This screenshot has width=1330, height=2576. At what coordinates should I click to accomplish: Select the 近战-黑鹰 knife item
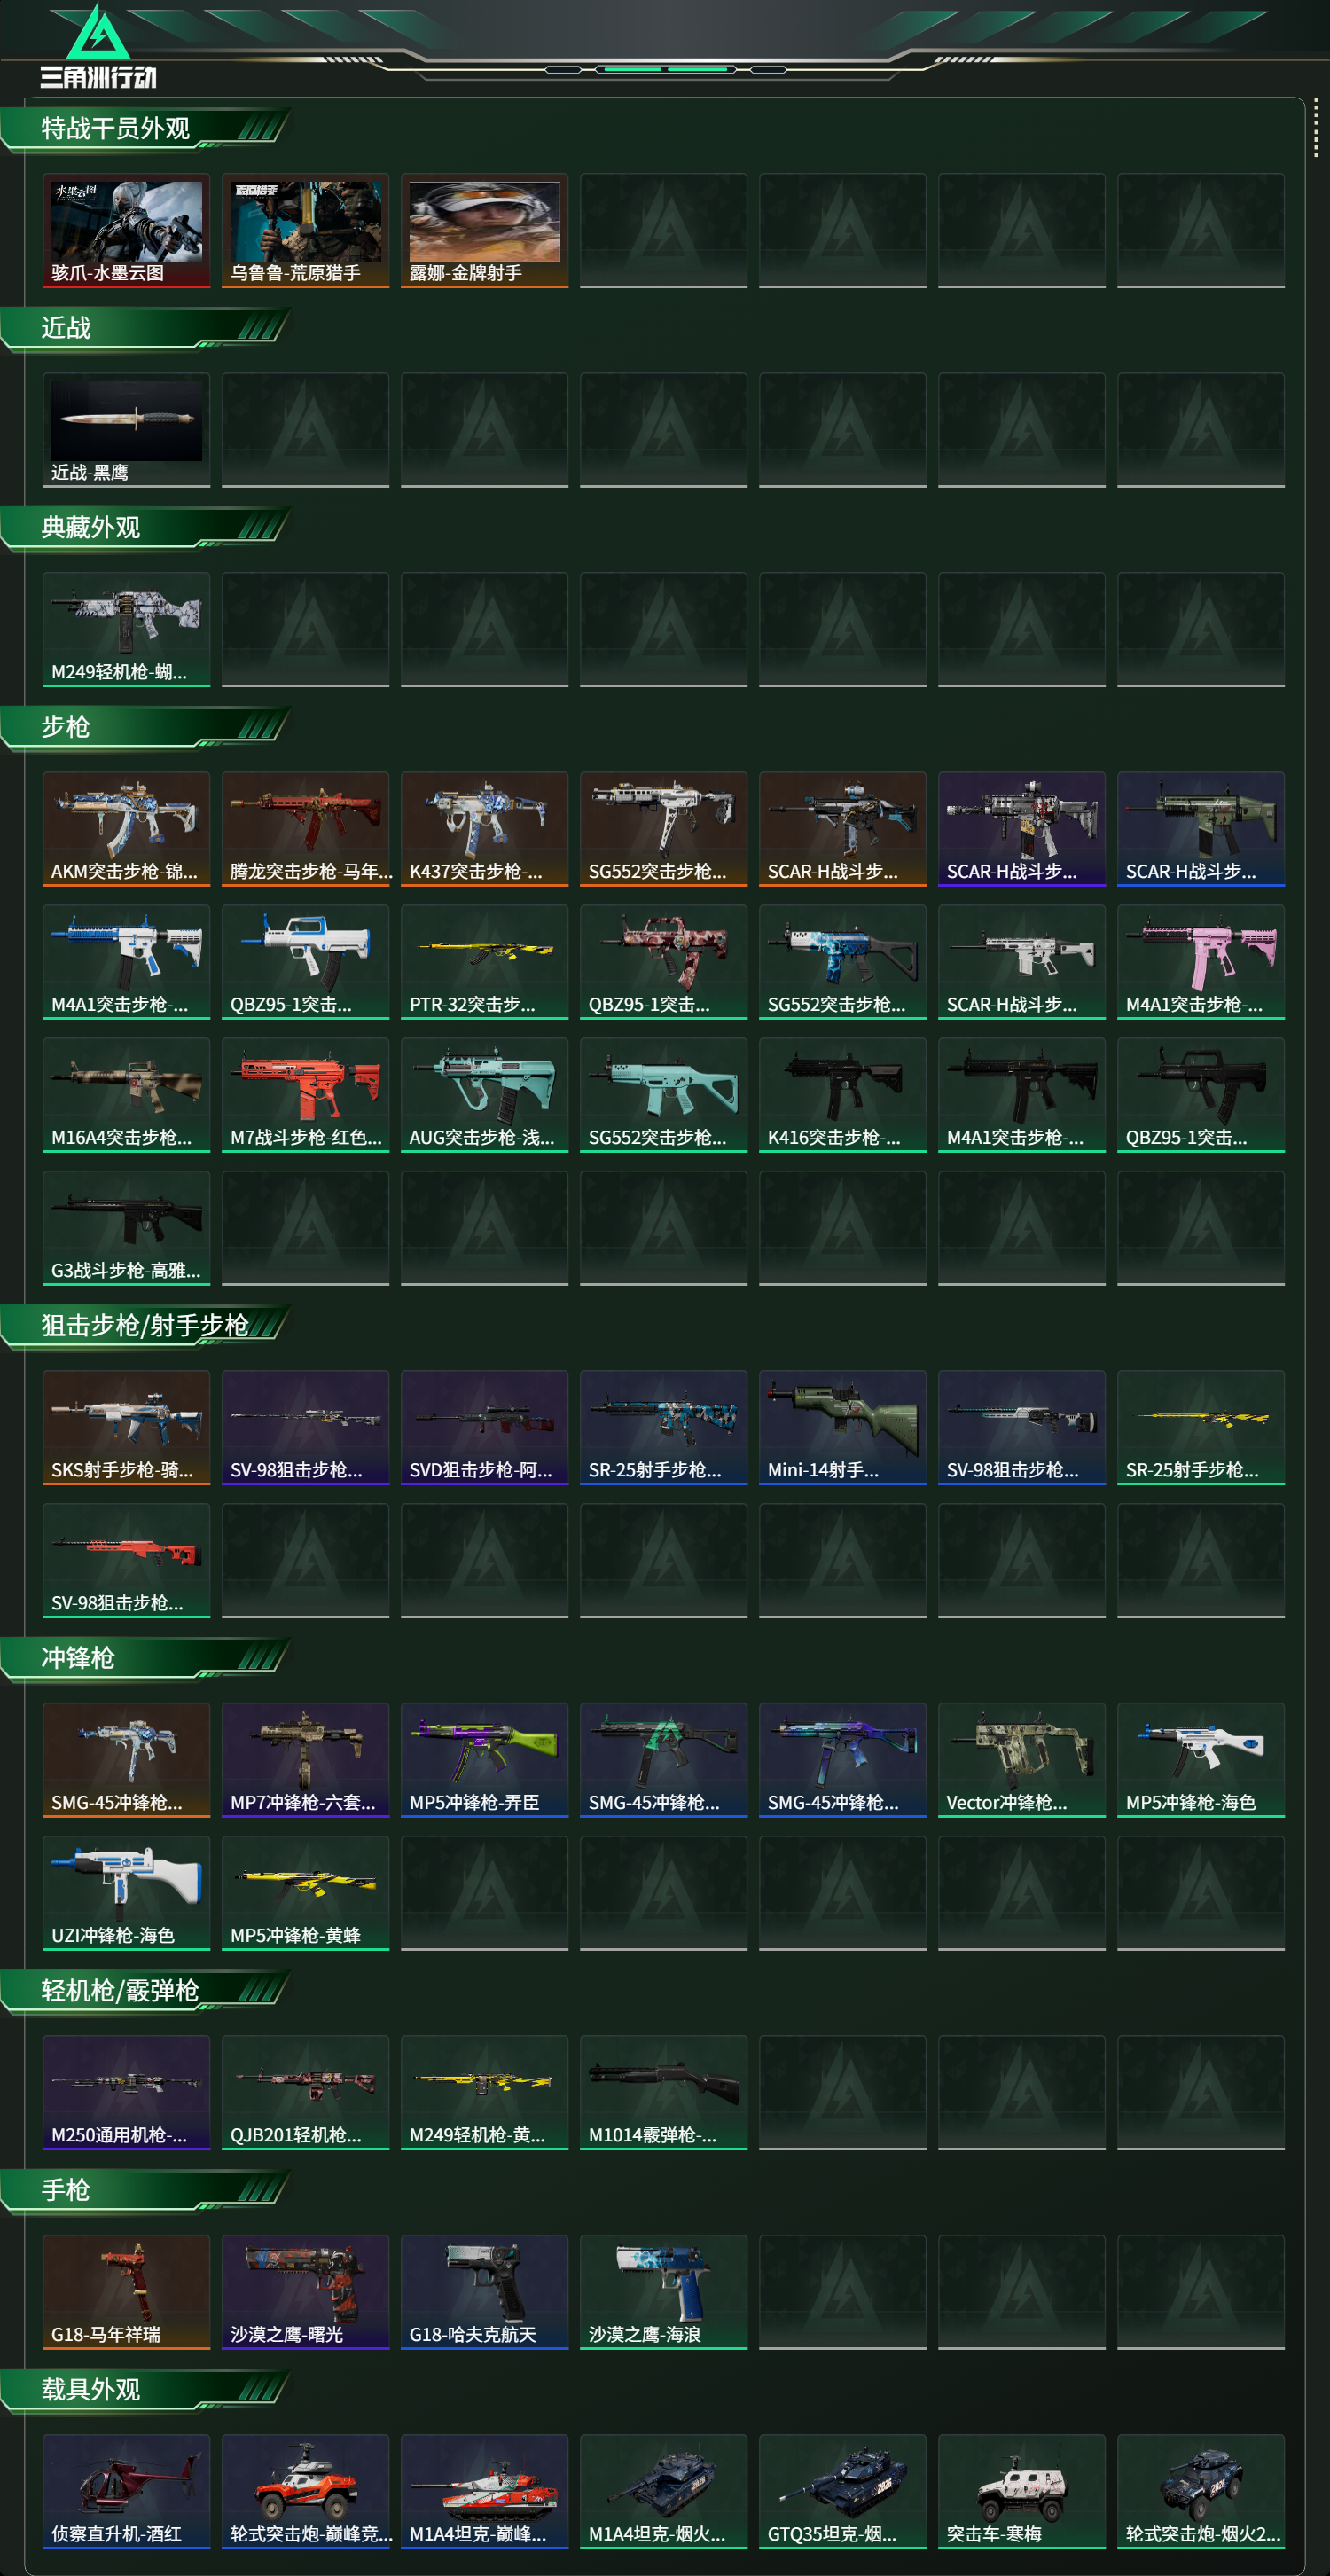(126, 430)
